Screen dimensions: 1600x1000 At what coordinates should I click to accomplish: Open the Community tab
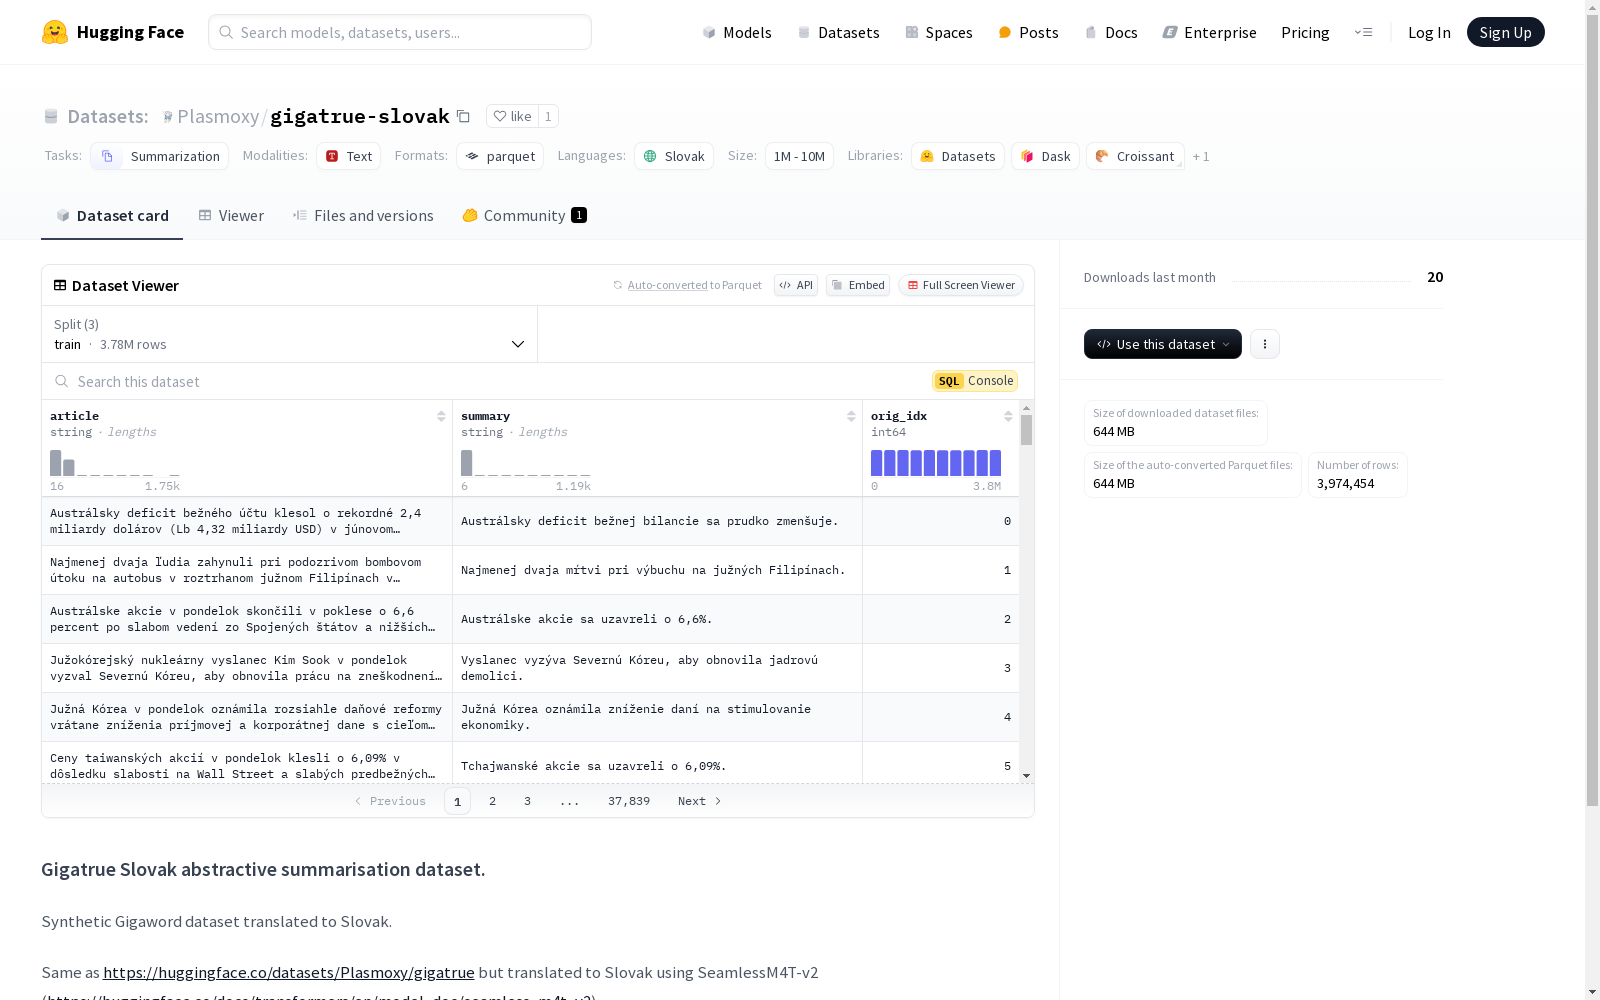(524, 216)
